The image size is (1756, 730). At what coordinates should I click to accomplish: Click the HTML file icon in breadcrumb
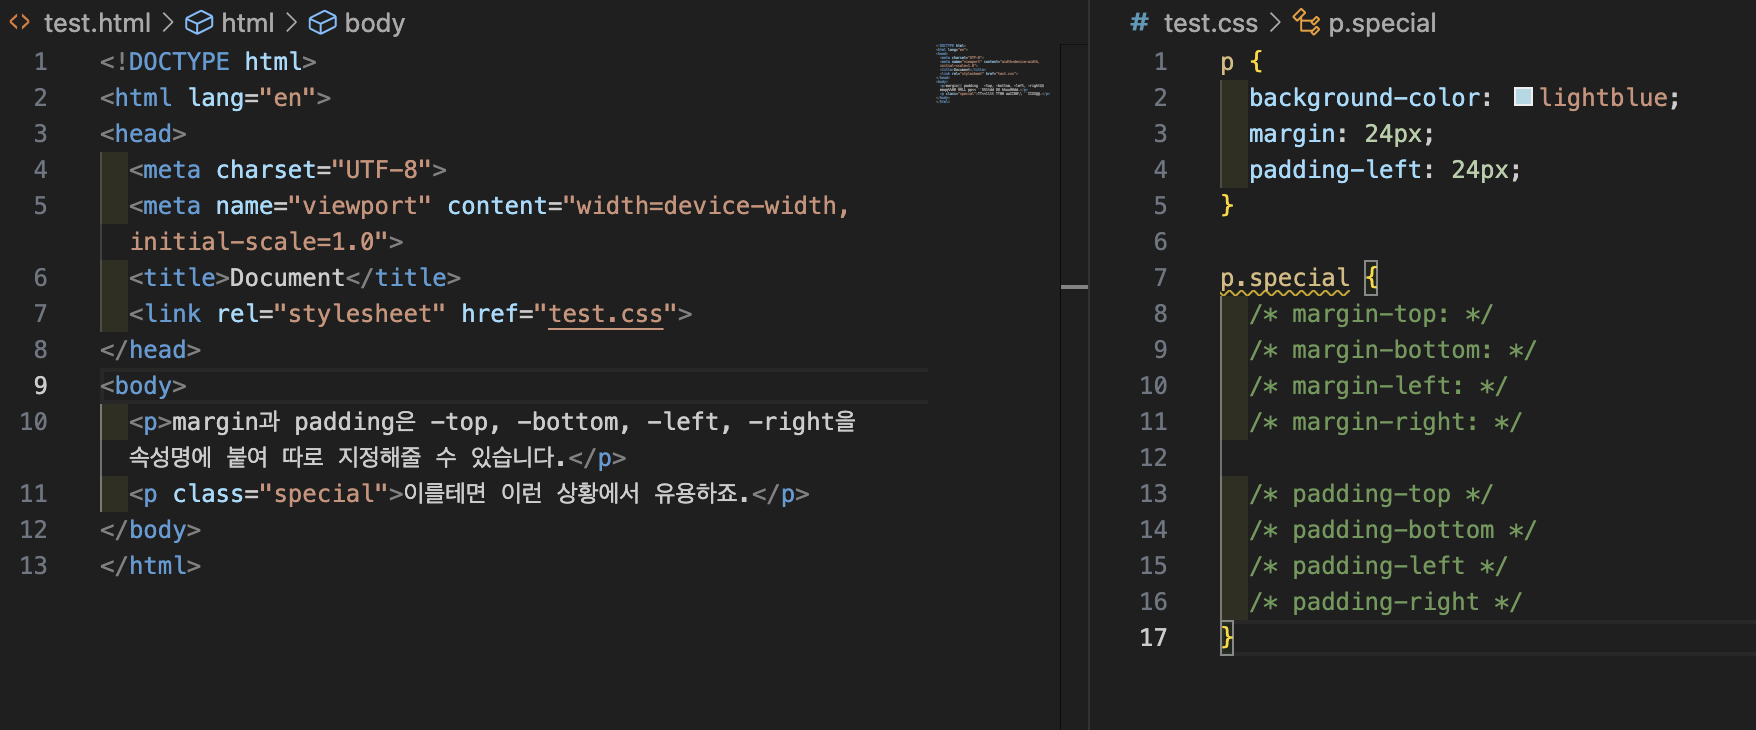(19, 22)
